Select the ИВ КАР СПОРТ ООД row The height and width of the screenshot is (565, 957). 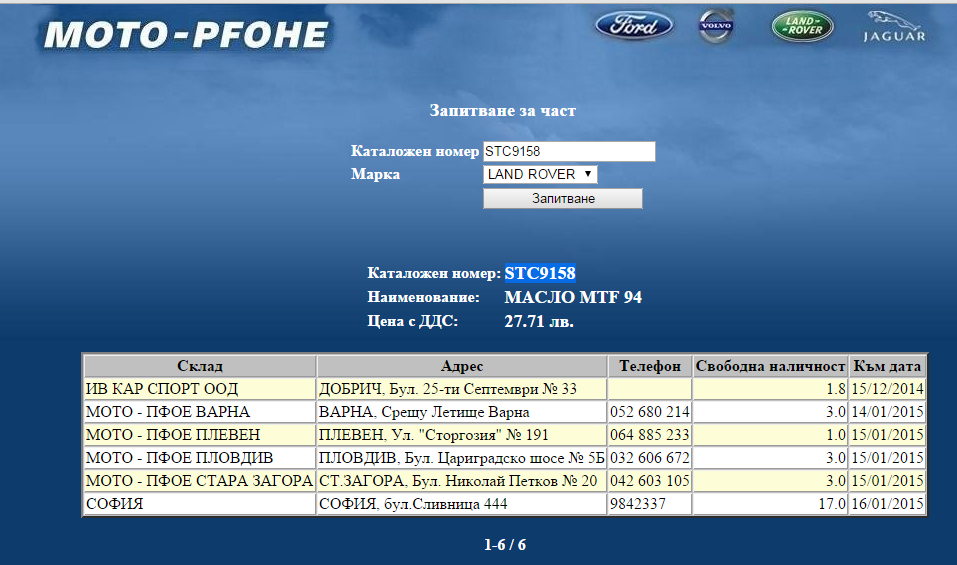[505, 389]
